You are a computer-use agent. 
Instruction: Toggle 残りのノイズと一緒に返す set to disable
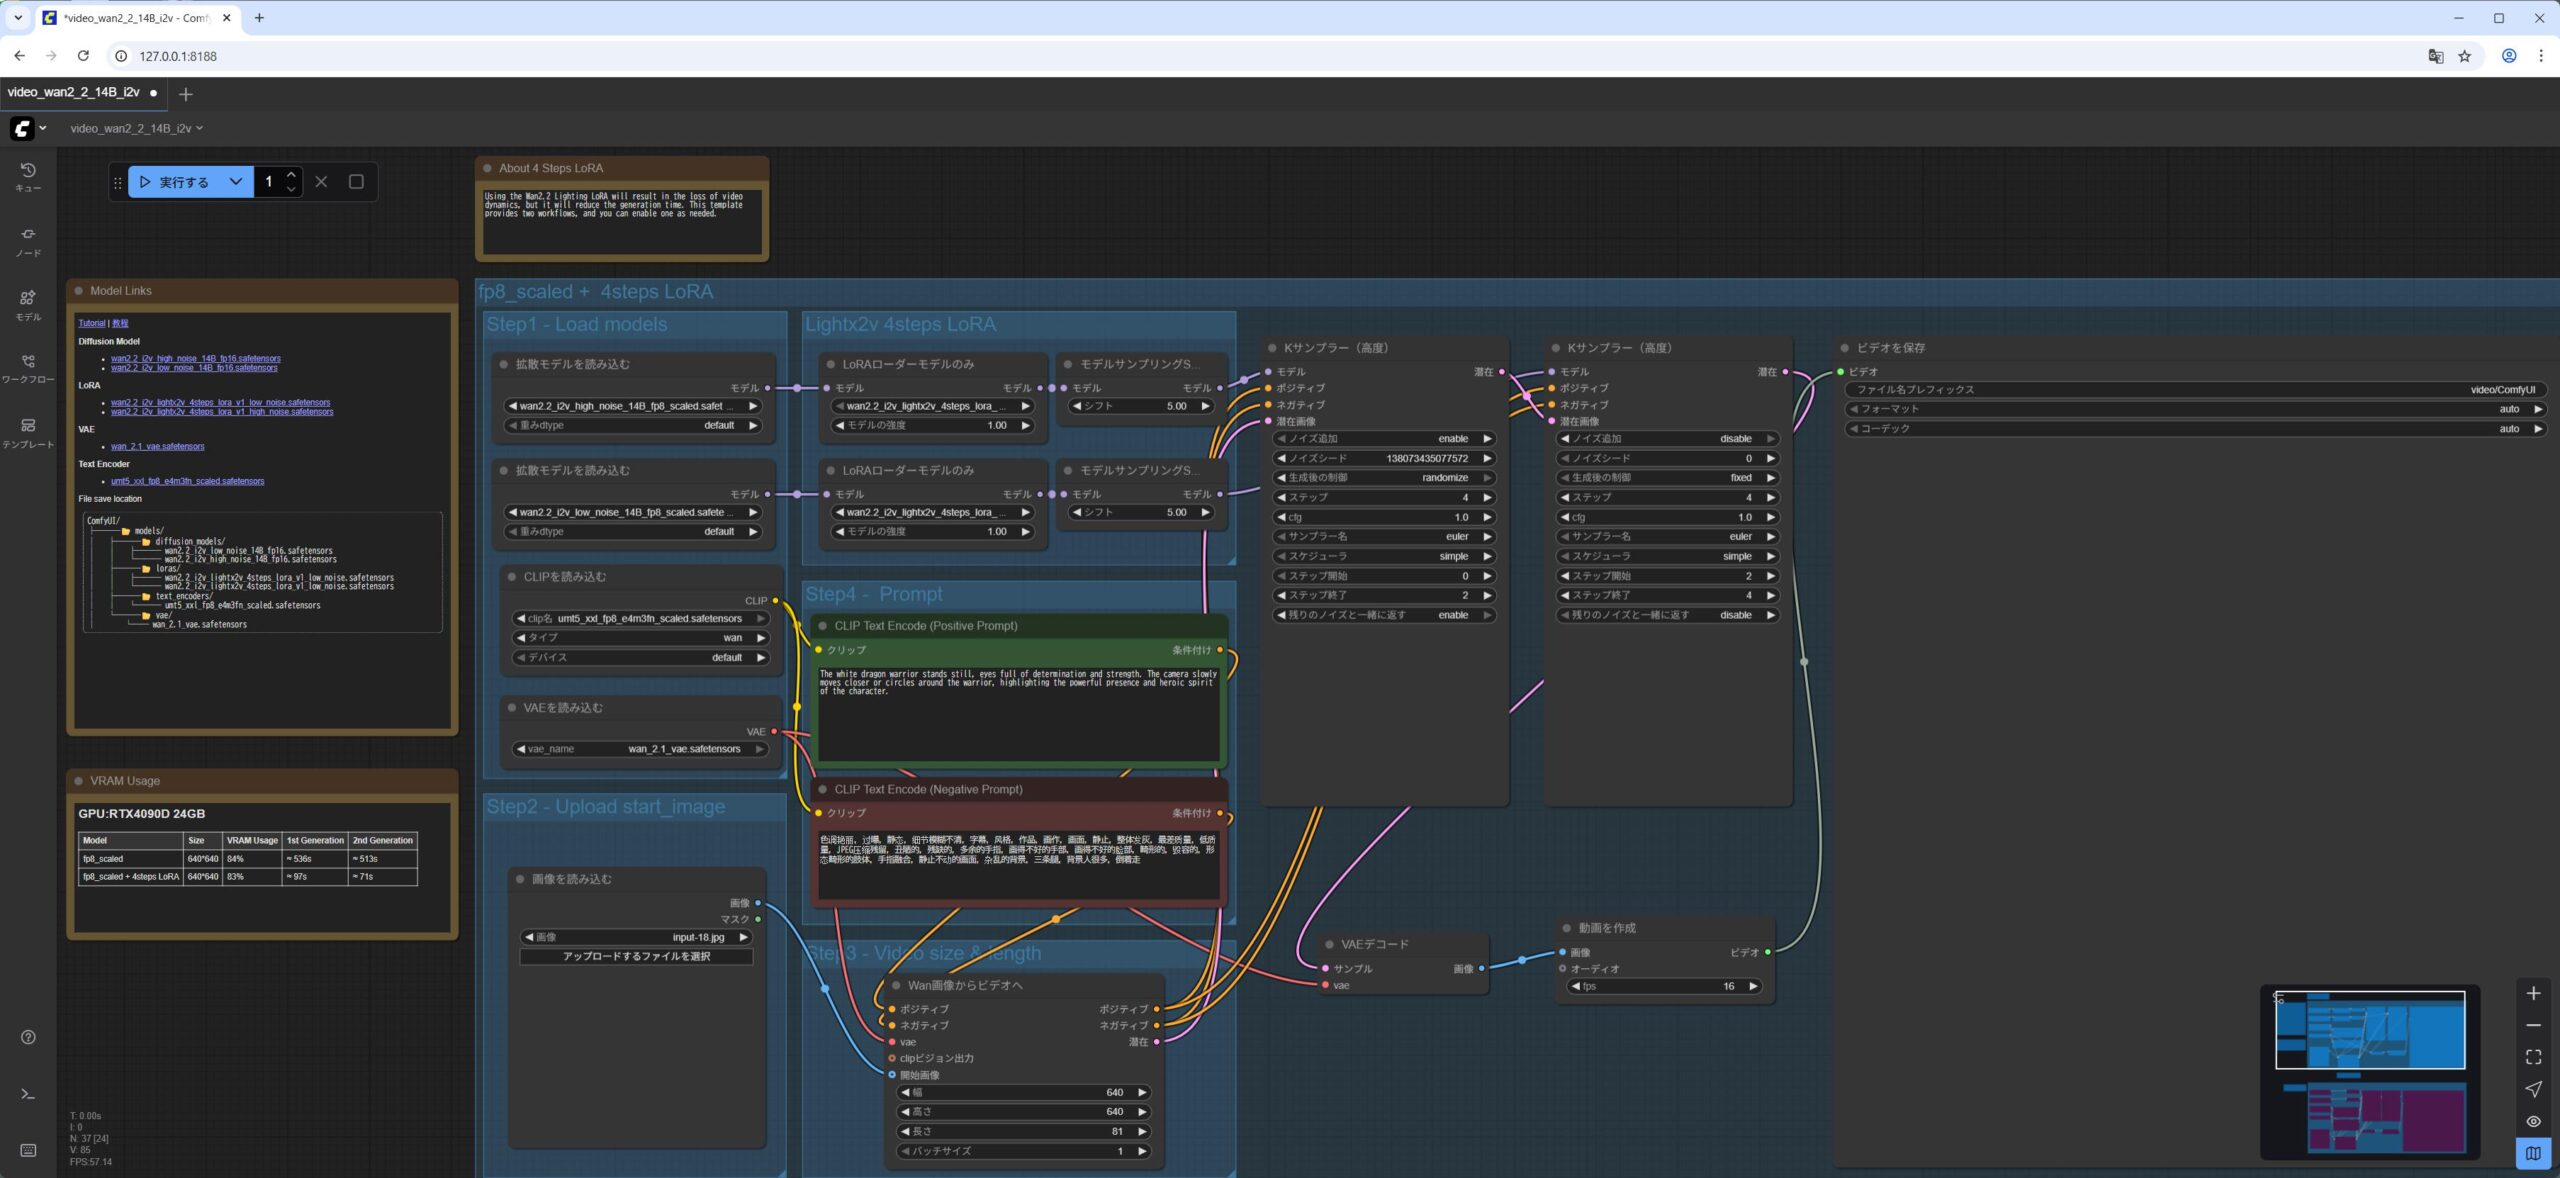point(1668,615)
